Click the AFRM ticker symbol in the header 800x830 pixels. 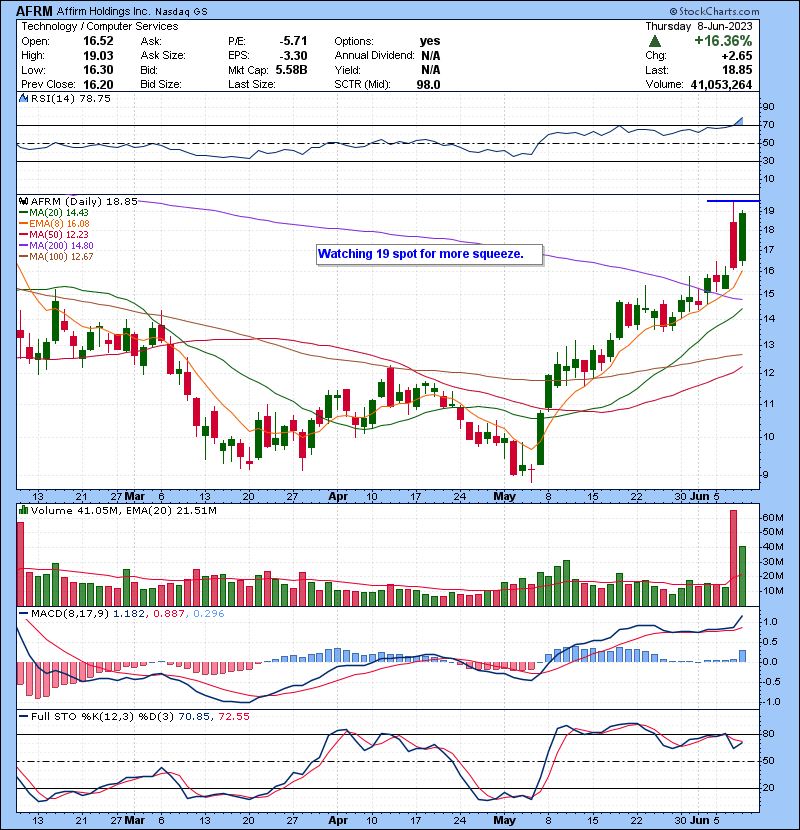(x=34, y=11)
